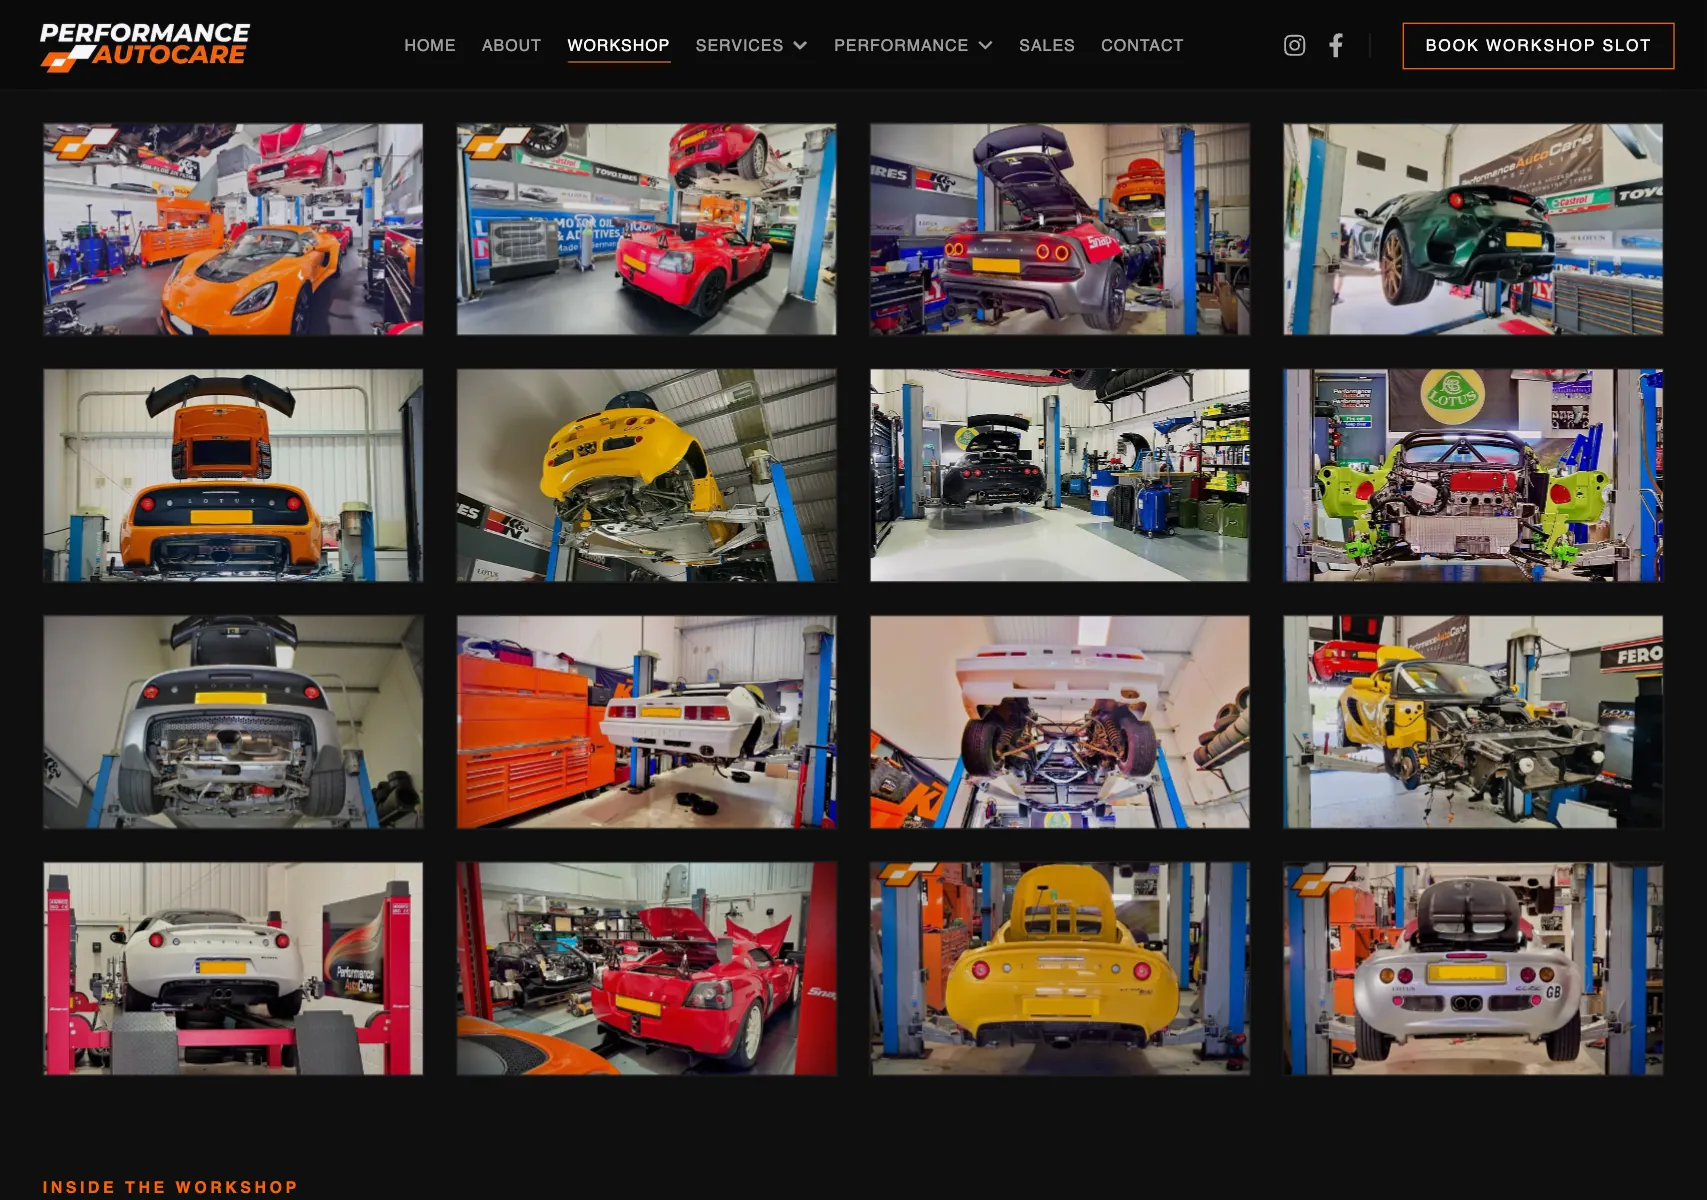Open yellow Lotus tilted on ramp photo
1707x1200 pixels.
[646, 475]
